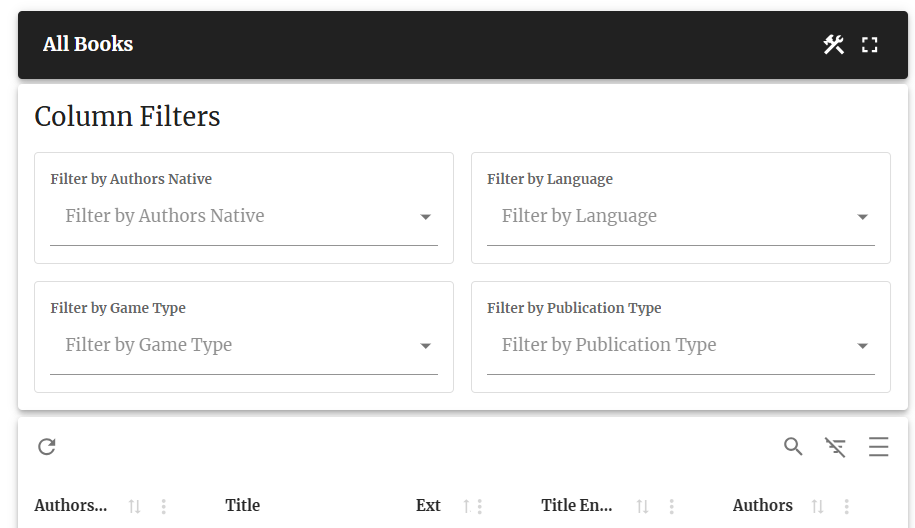This screenshot has height=528, width=915.
Task: Open table search via magnifier icon
Action: (x=793, y=447)
